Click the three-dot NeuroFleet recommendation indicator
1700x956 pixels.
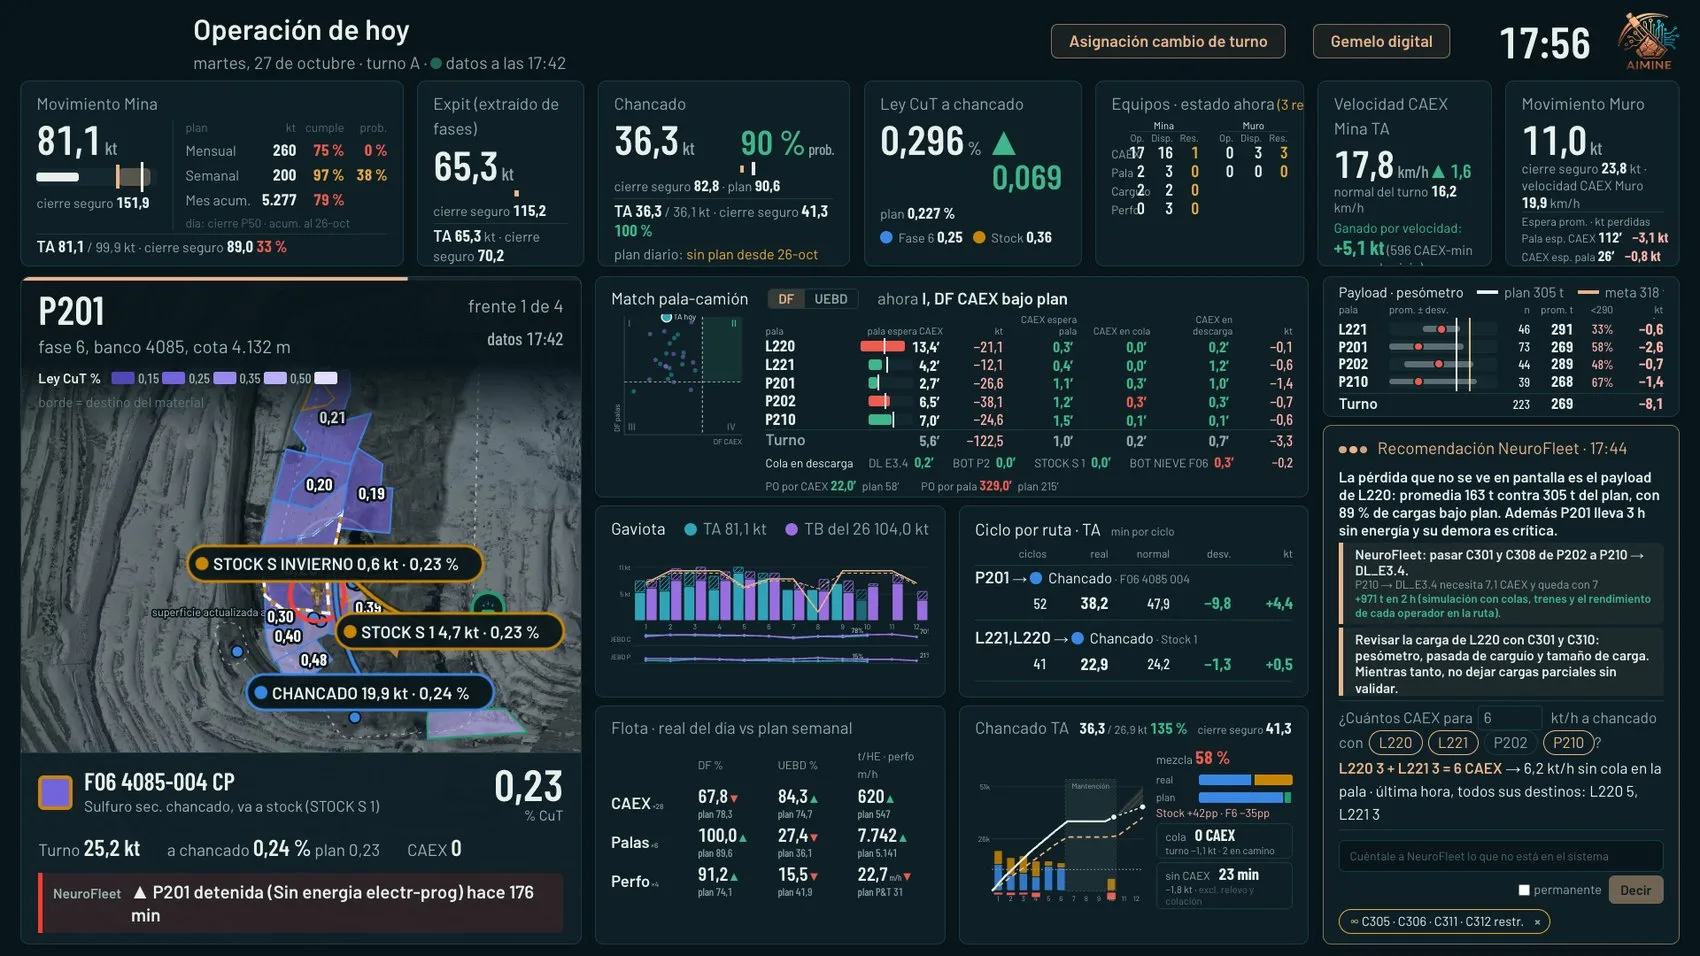1352,449
